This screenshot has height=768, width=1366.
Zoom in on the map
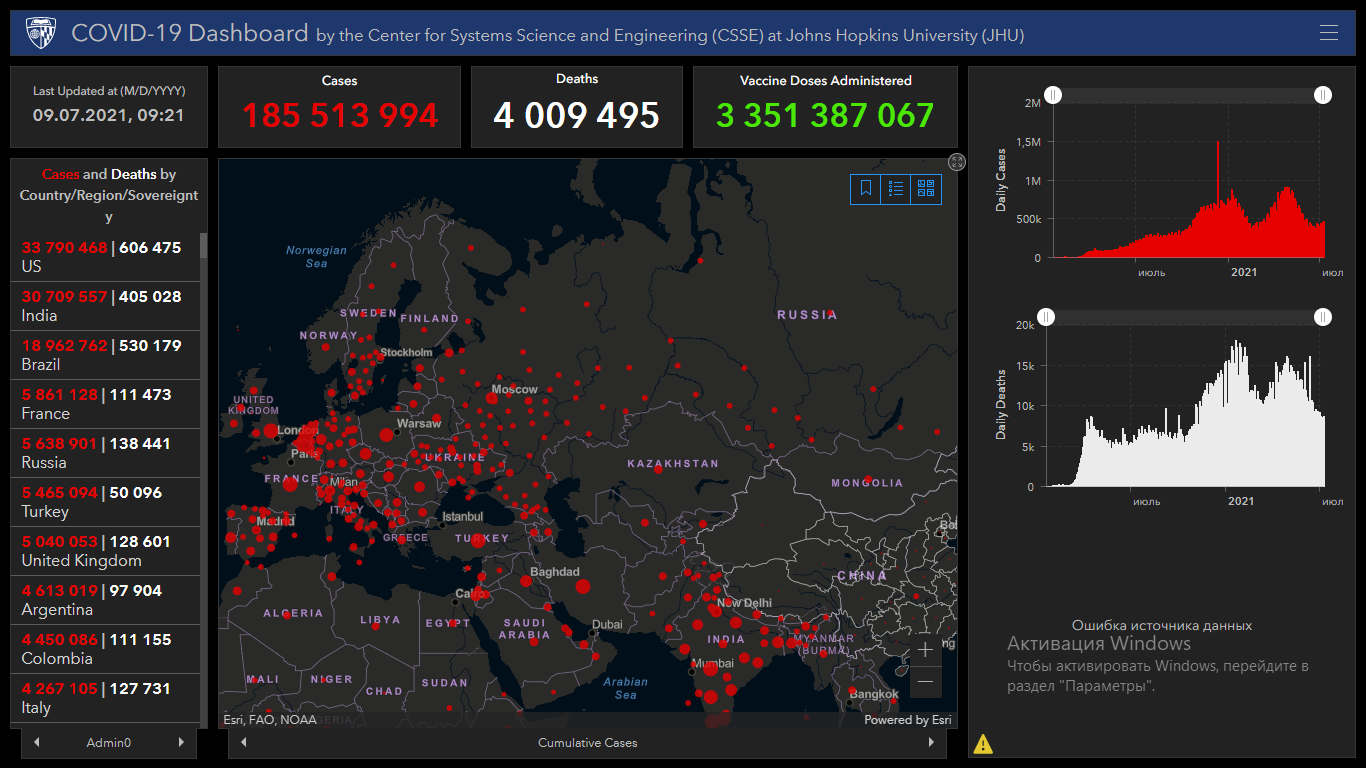point(925,650)
